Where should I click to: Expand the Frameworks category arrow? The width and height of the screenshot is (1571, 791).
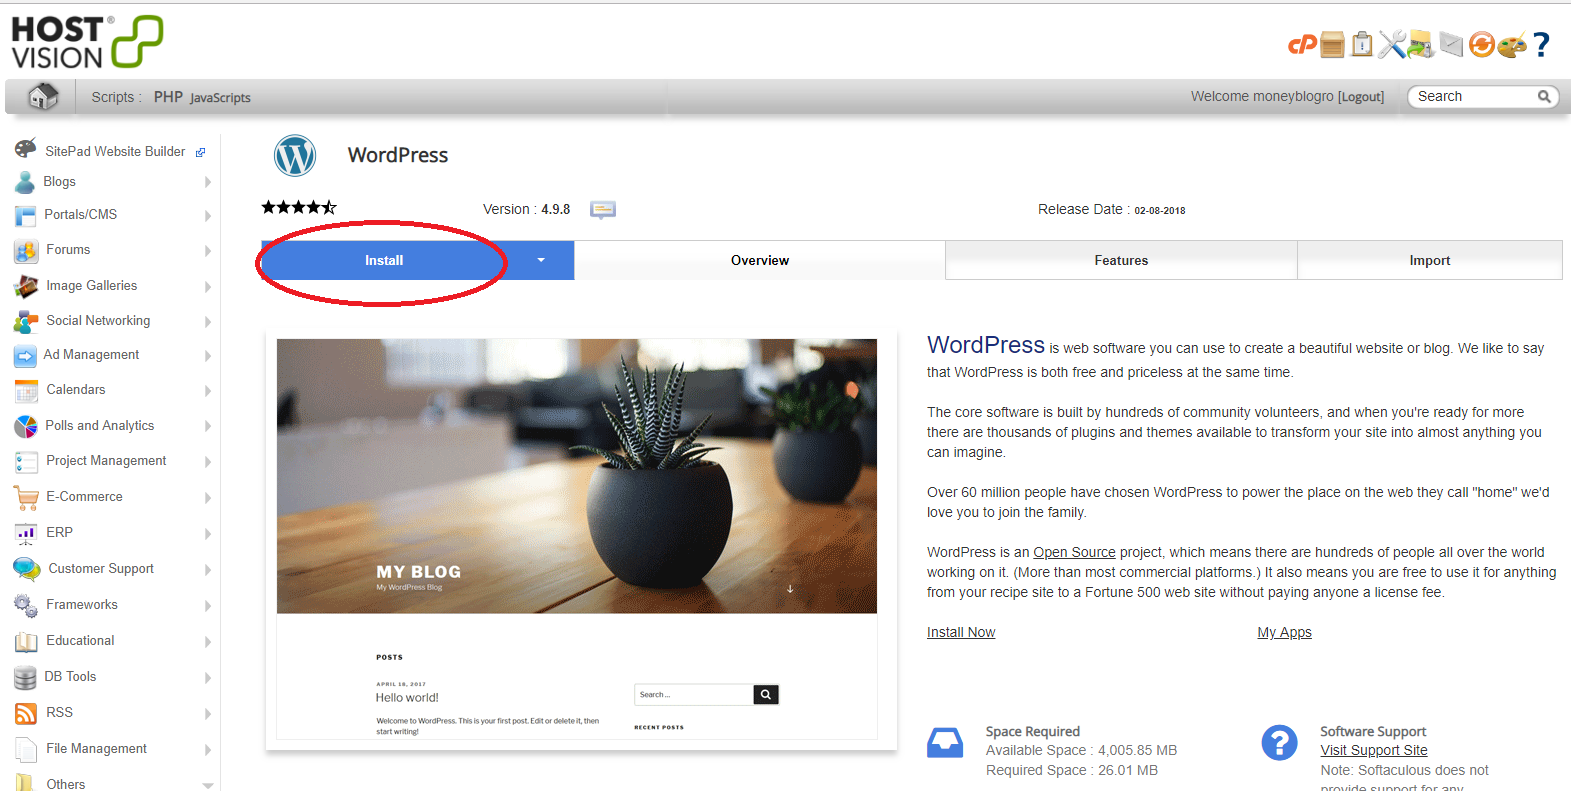pos(208,605)
